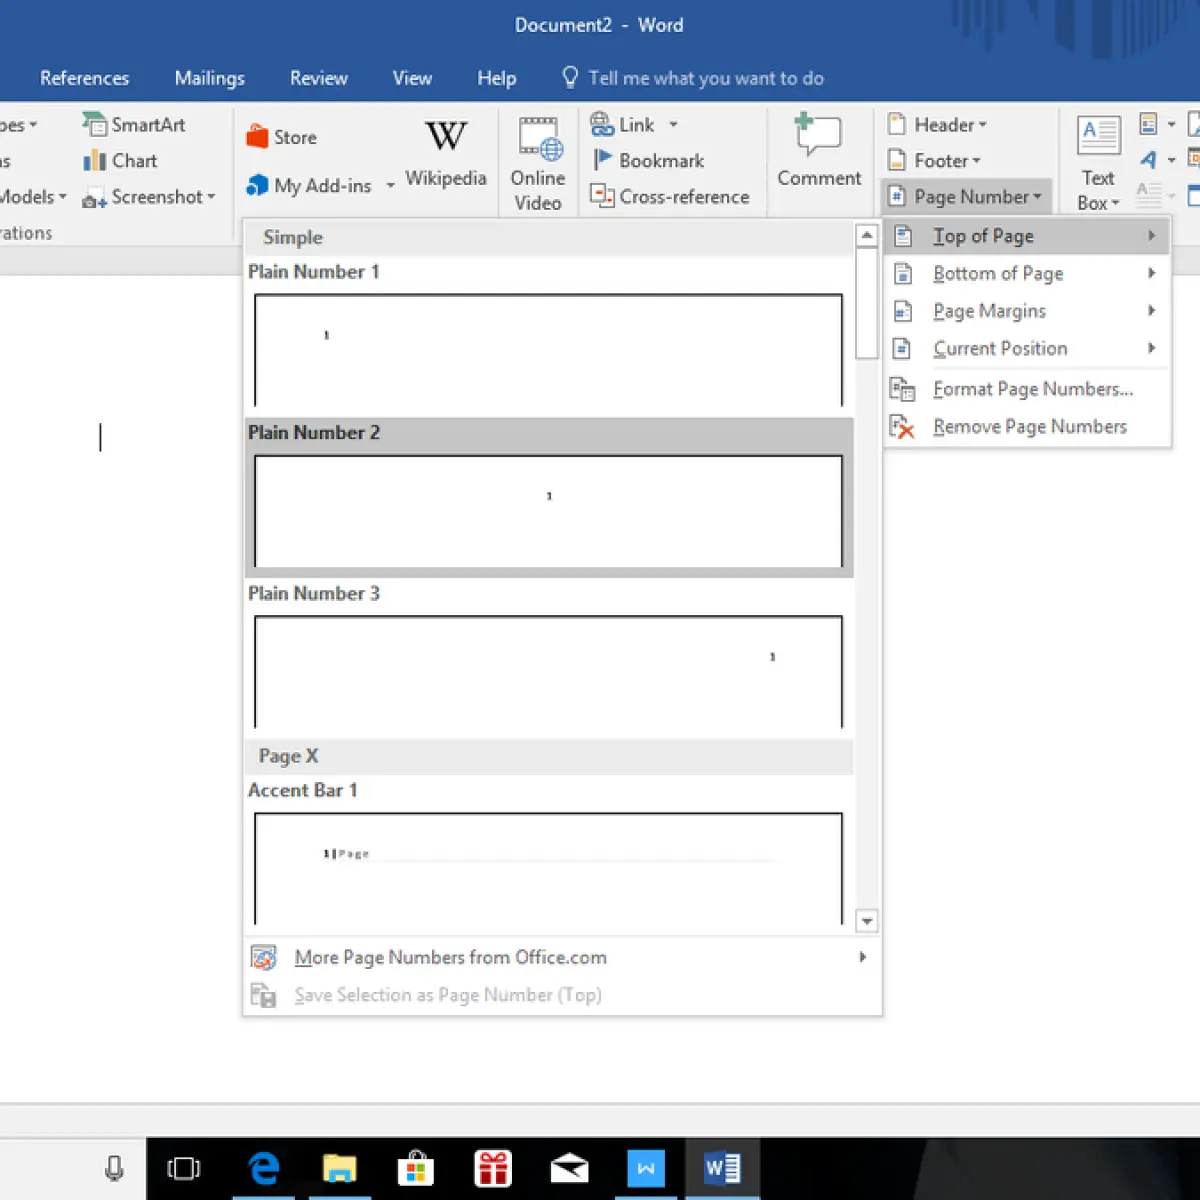Open the Footer menu
The width and height of the screenshot is (1200, 1200).
[x=934, y=161]
